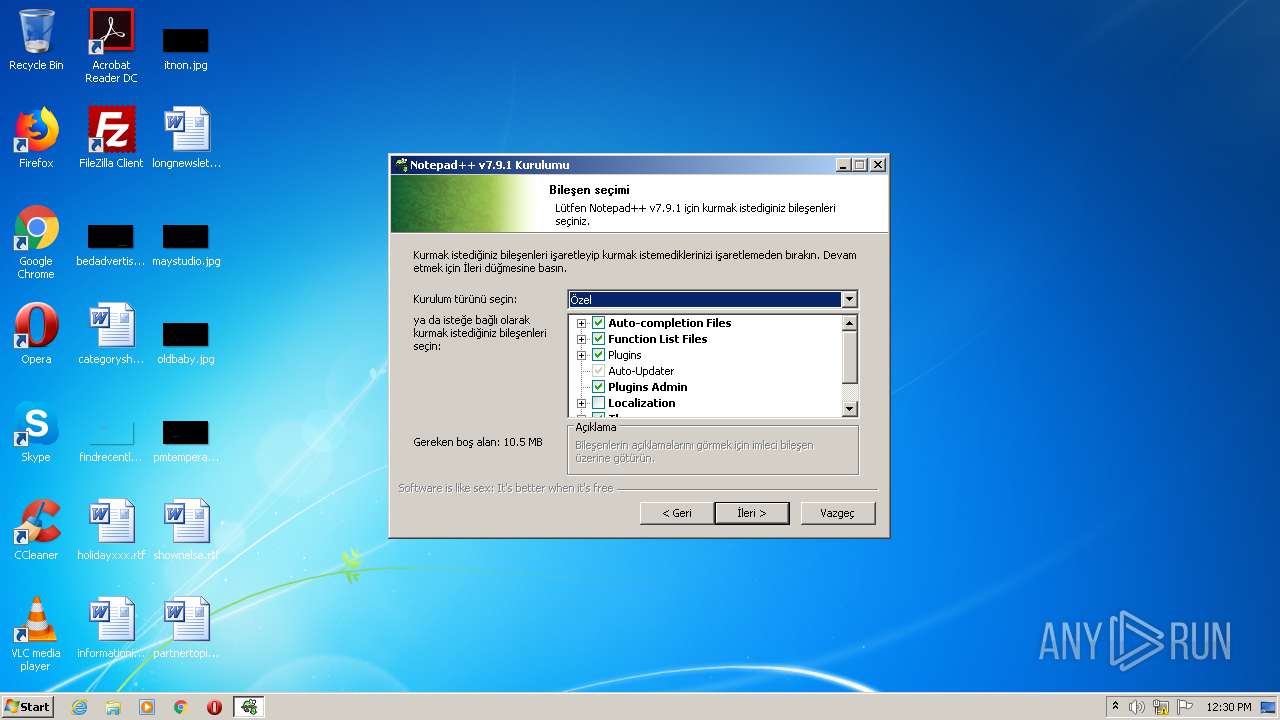
Task: Select the findrecentl... desktop file
Action: 111,442
